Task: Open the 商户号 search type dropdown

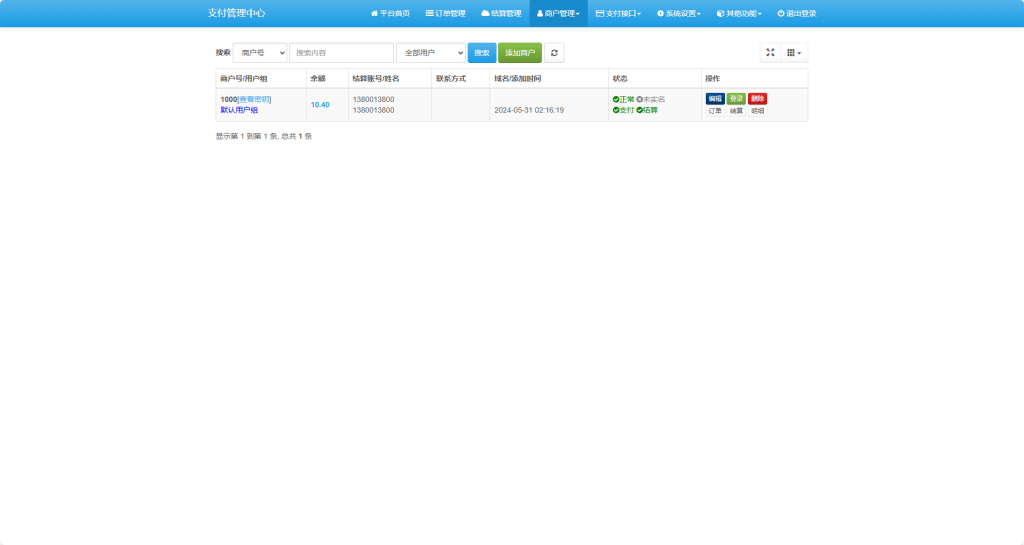Action: pos(260,53)
